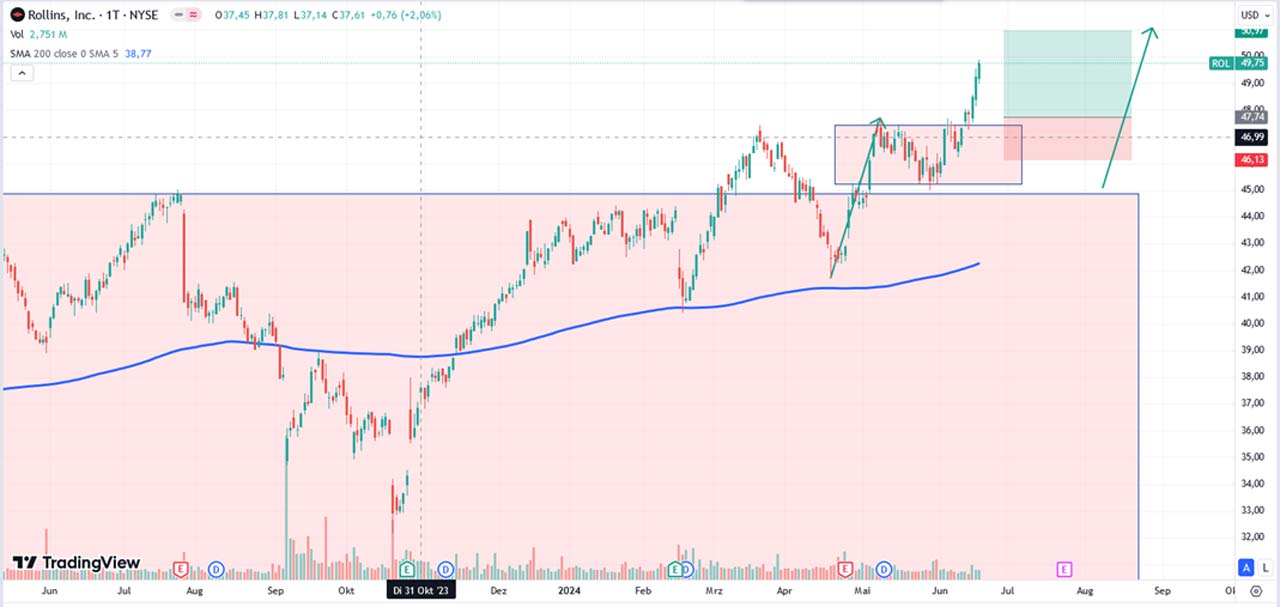Select the long position's green profit zone

(x=1067, y=73)
